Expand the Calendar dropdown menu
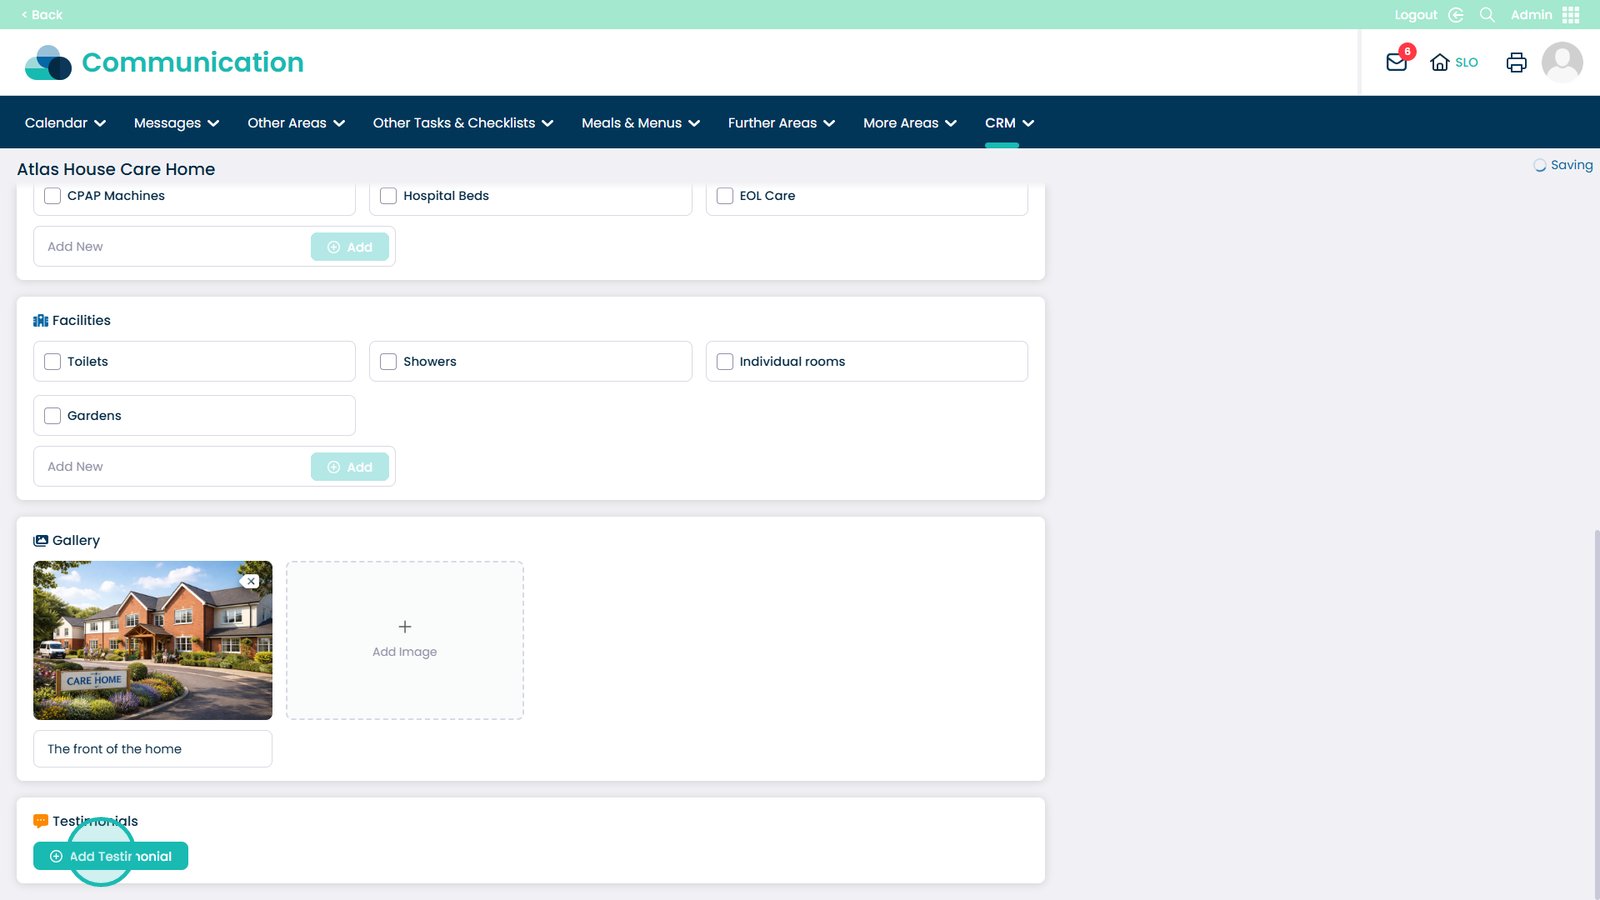 pyautogui.click(x=65, y=123)
